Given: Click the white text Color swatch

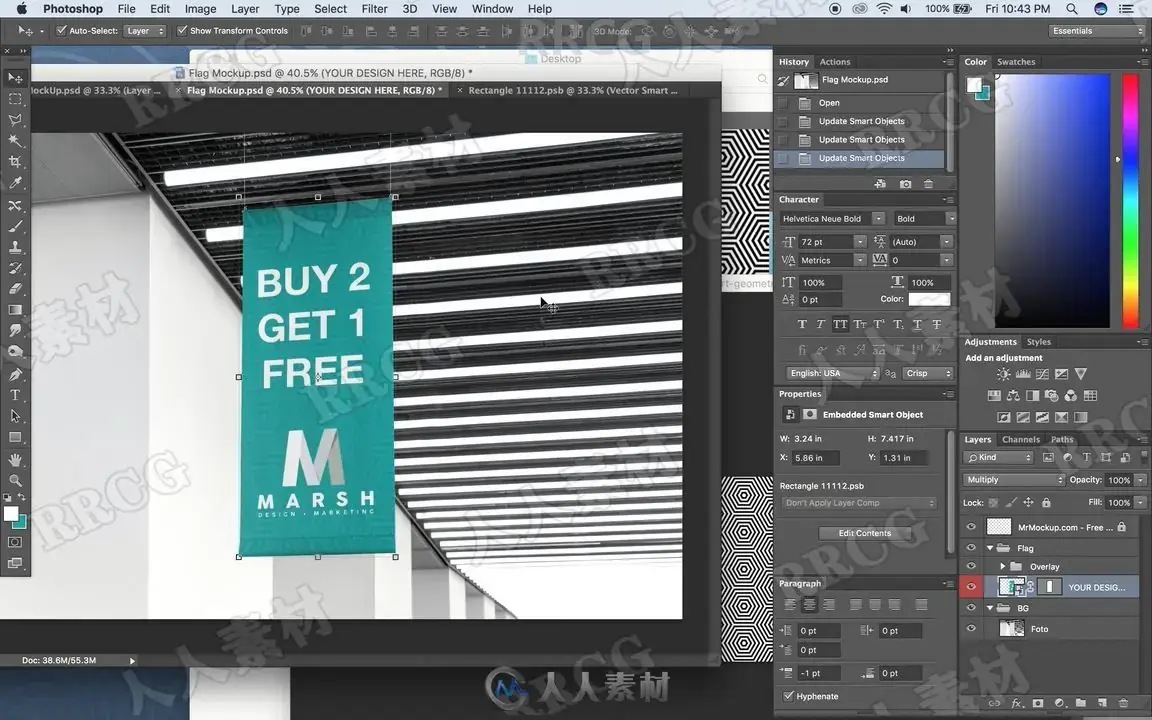Looking at the screenshot, I should click(929, 299).
